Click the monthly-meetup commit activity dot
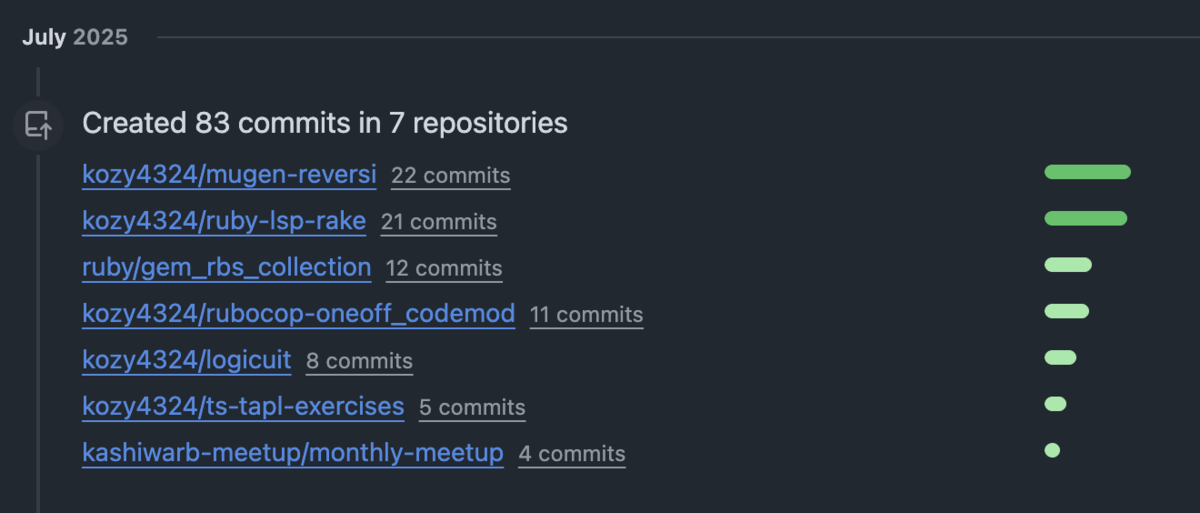Screen dimensions: 1200x513 coord(1052,450)
